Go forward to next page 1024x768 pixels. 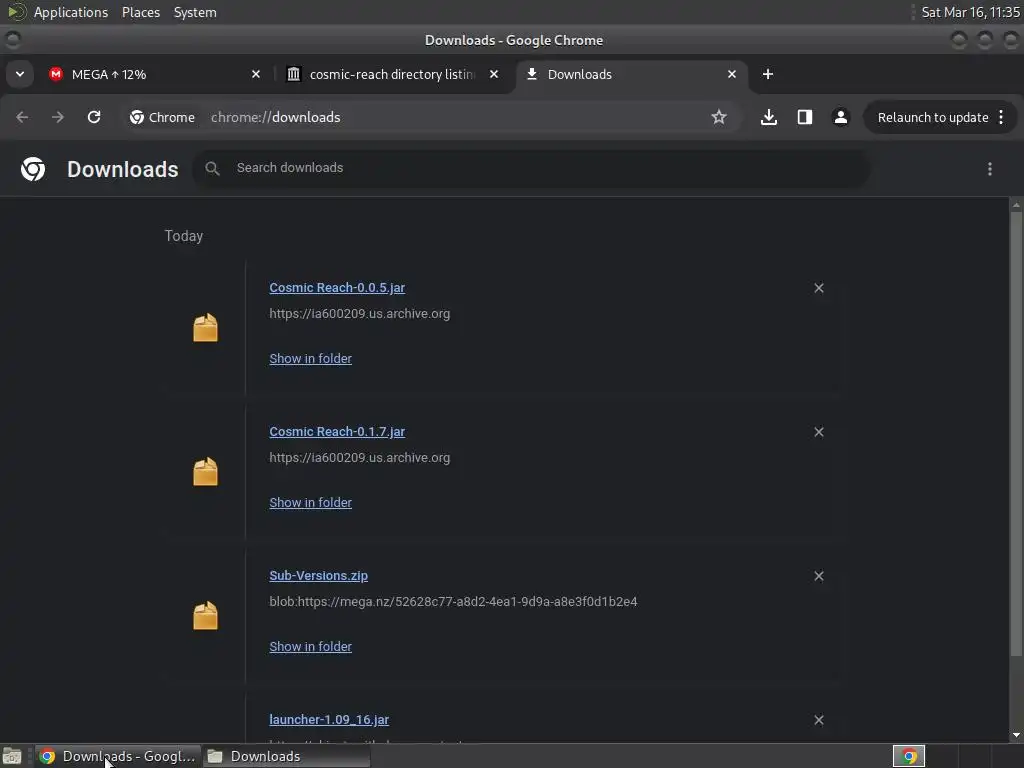58,117
